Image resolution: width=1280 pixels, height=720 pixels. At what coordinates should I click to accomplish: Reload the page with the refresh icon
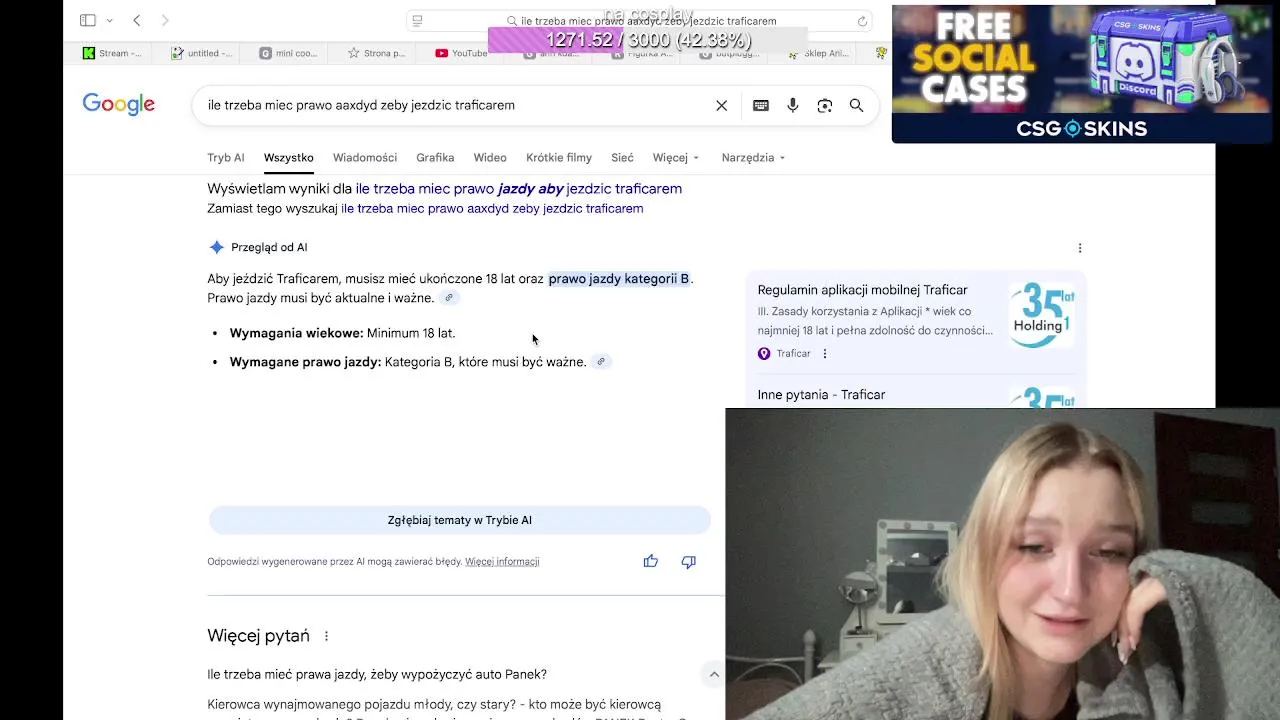[x=862, y=21]
